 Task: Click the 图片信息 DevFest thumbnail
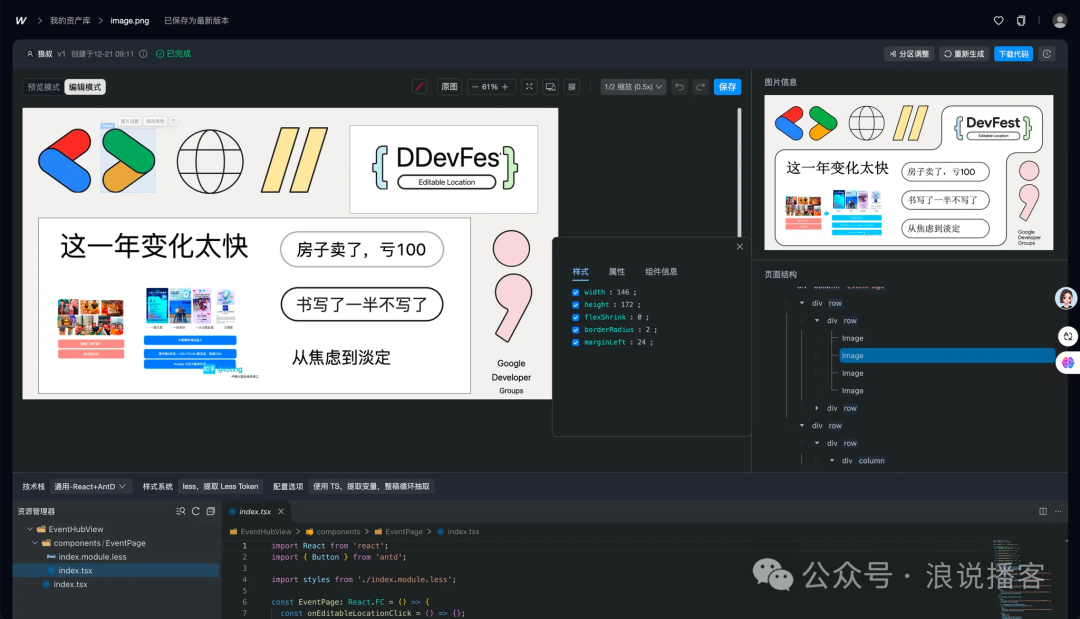point(908,172)
